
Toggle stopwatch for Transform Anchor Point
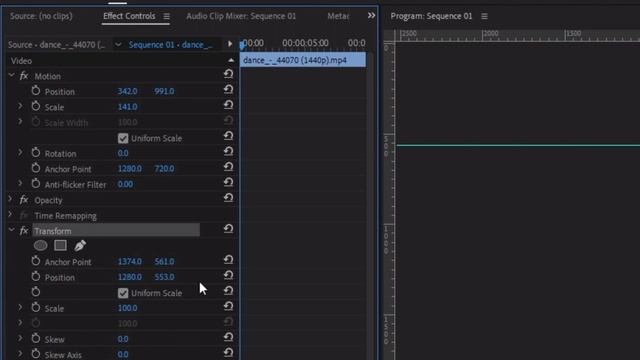[36, 261]
